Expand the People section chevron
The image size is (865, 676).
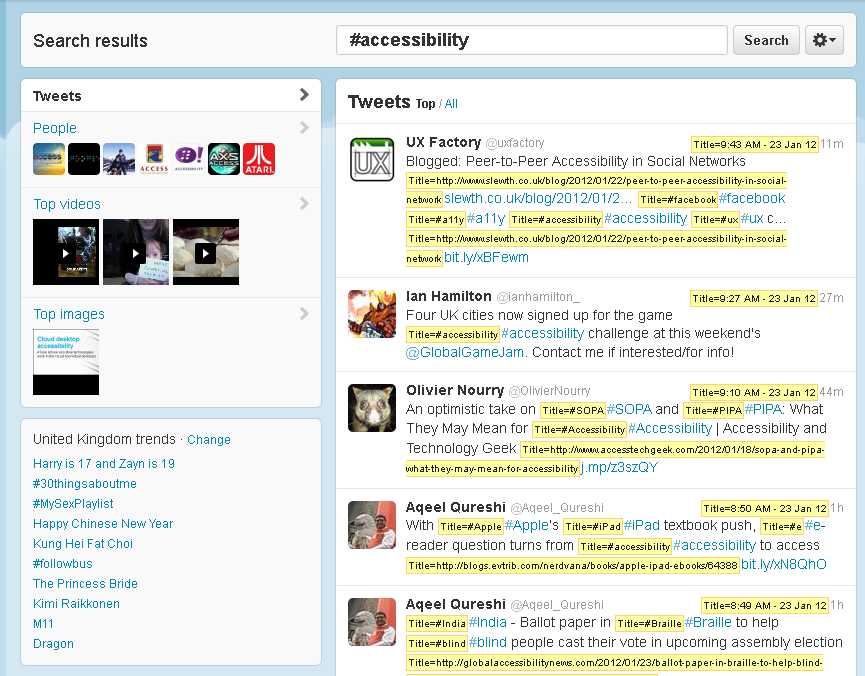tap(304, 128)
